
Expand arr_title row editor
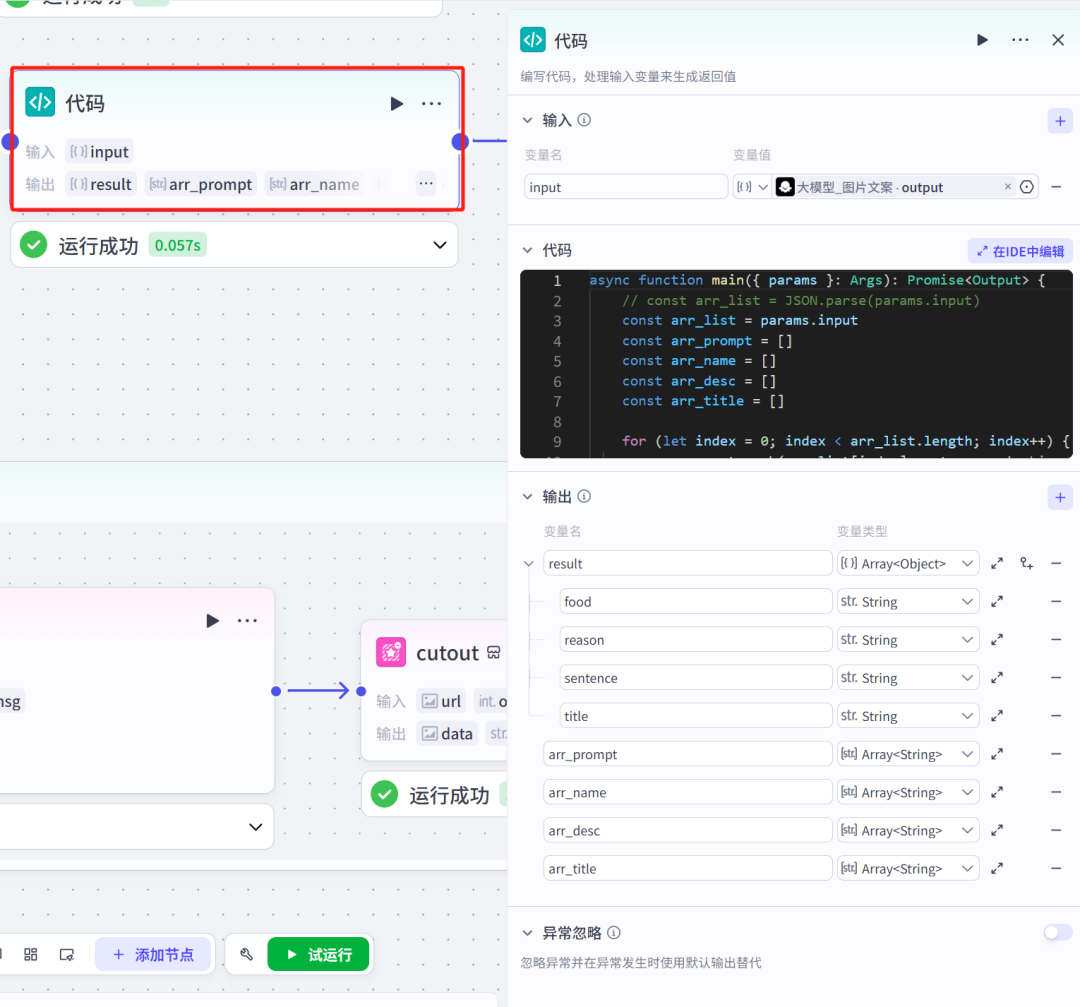click(x=997, y=869)
